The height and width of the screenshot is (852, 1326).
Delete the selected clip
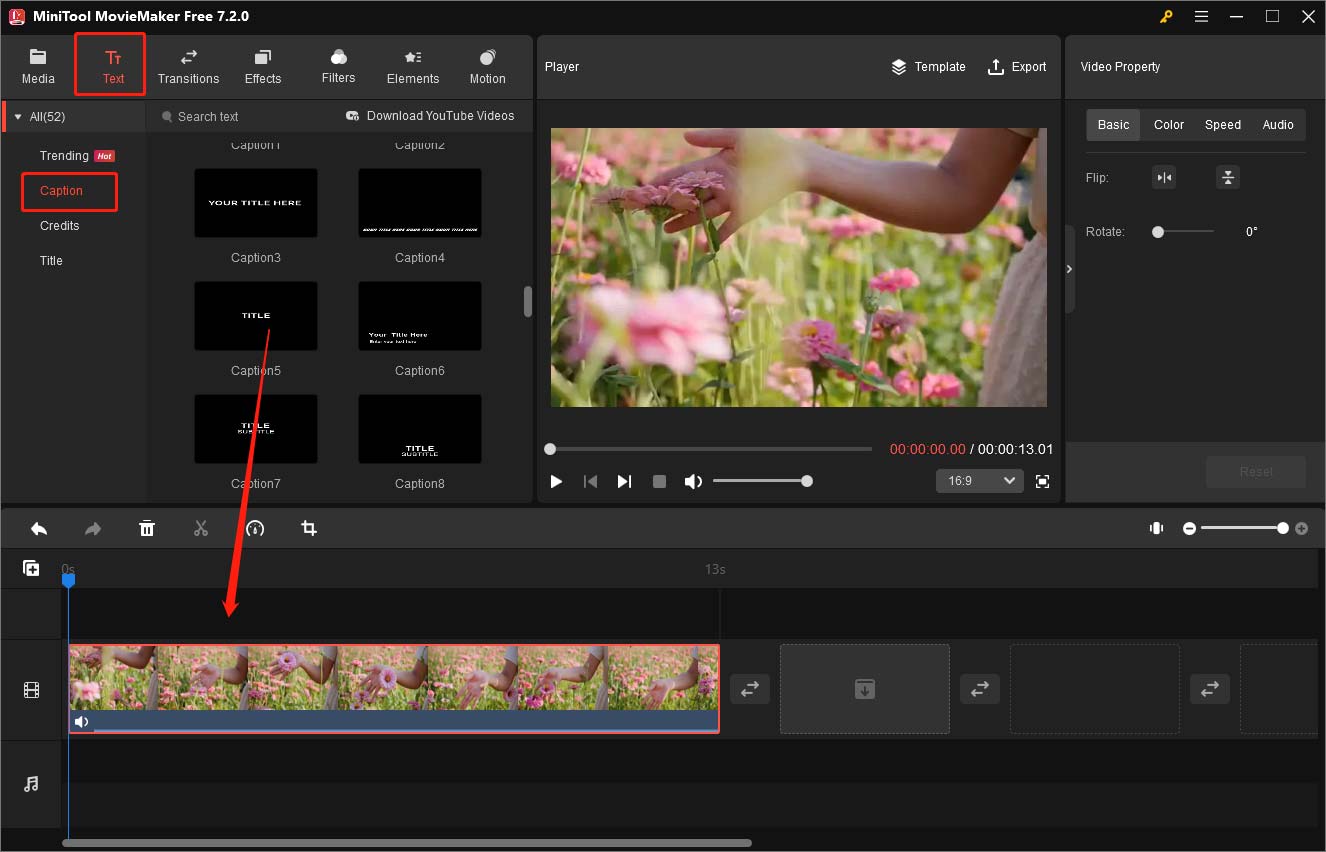147,528
